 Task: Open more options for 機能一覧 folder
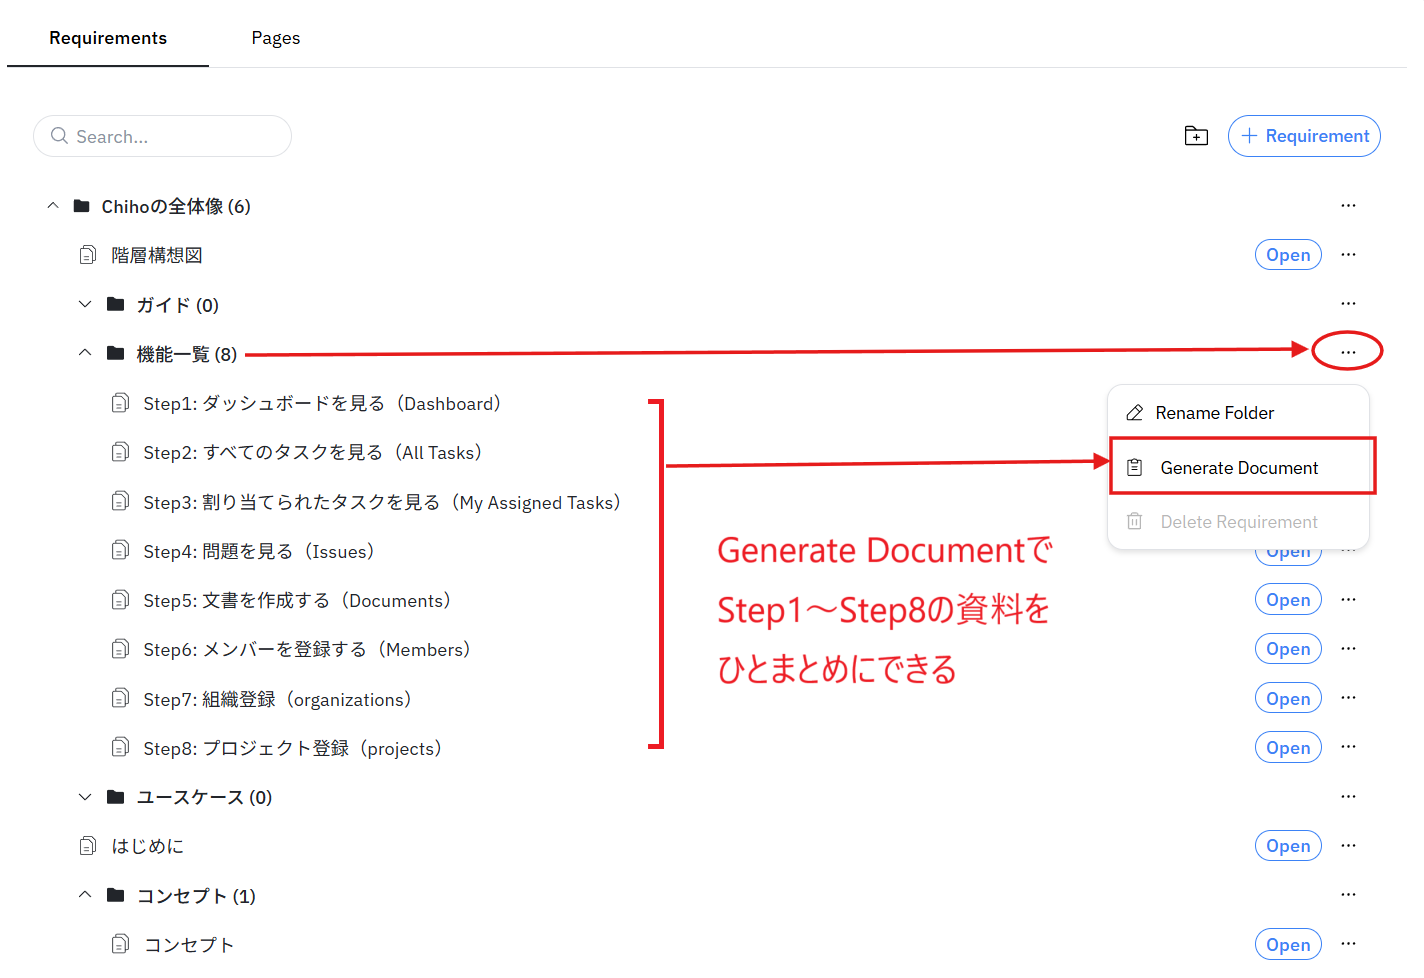[1348, 352]
